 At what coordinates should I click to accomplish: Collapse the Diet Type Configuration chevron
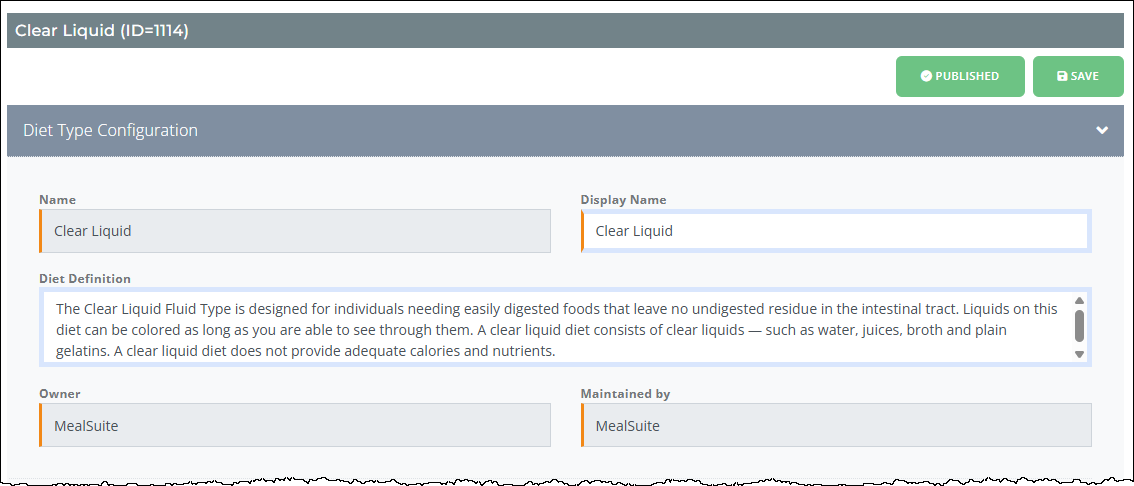click(x=1101, y=131)
